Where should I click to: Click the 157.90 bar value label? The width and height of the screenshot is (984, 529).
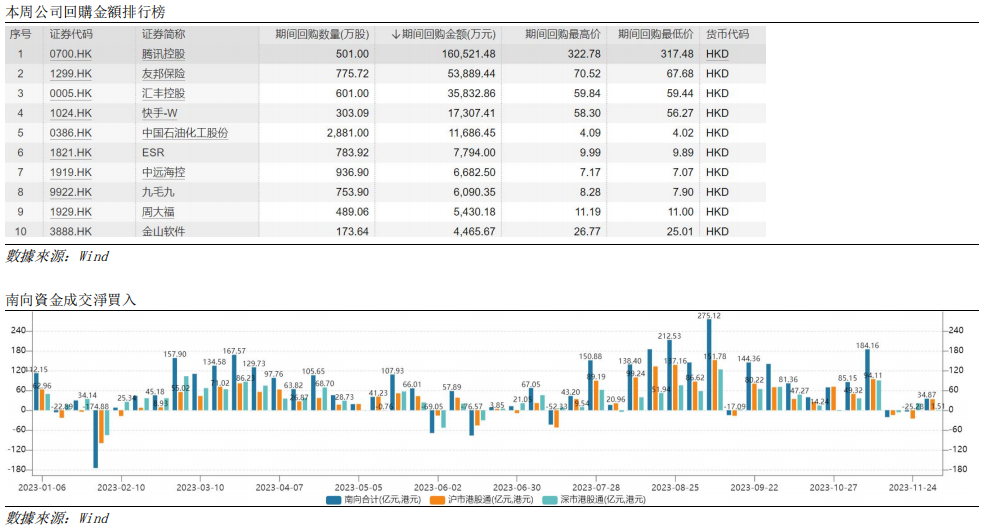174,355
